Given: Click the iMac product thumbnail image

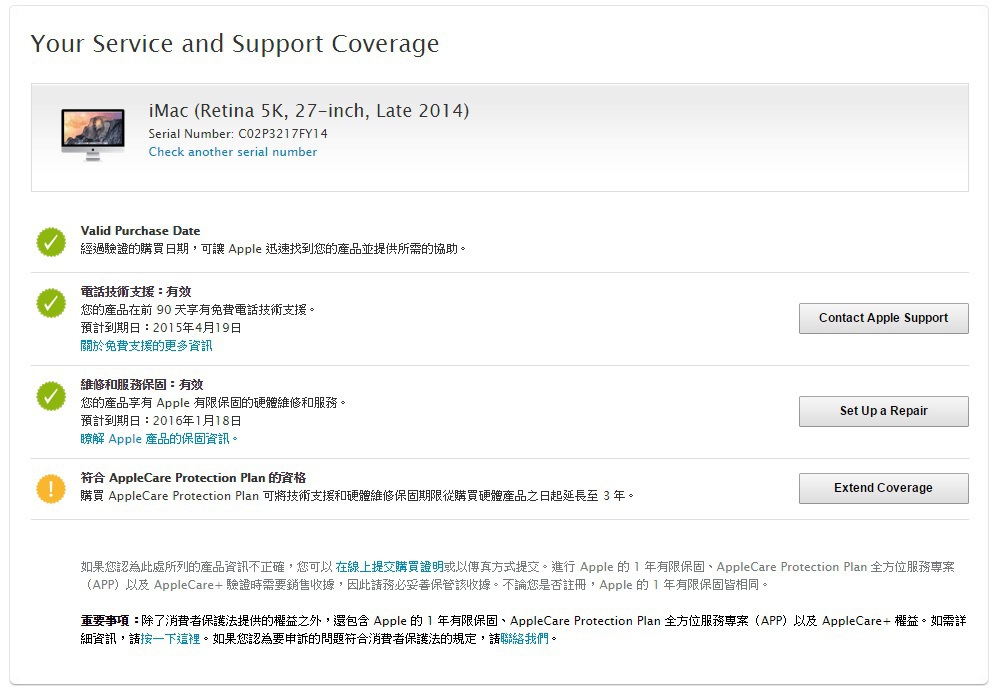Looking at the screenshot, I should pos(92,134).
